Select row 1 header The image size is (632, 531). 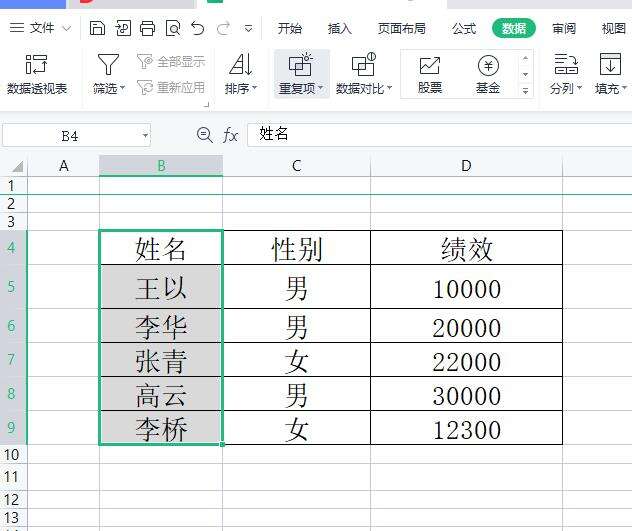(13, 186)
